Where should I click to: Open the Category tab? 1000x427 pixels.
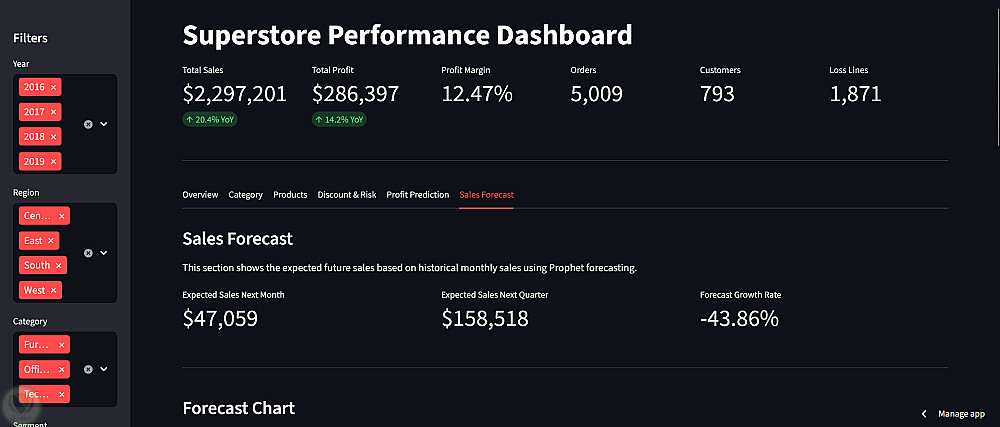point(245,195)
